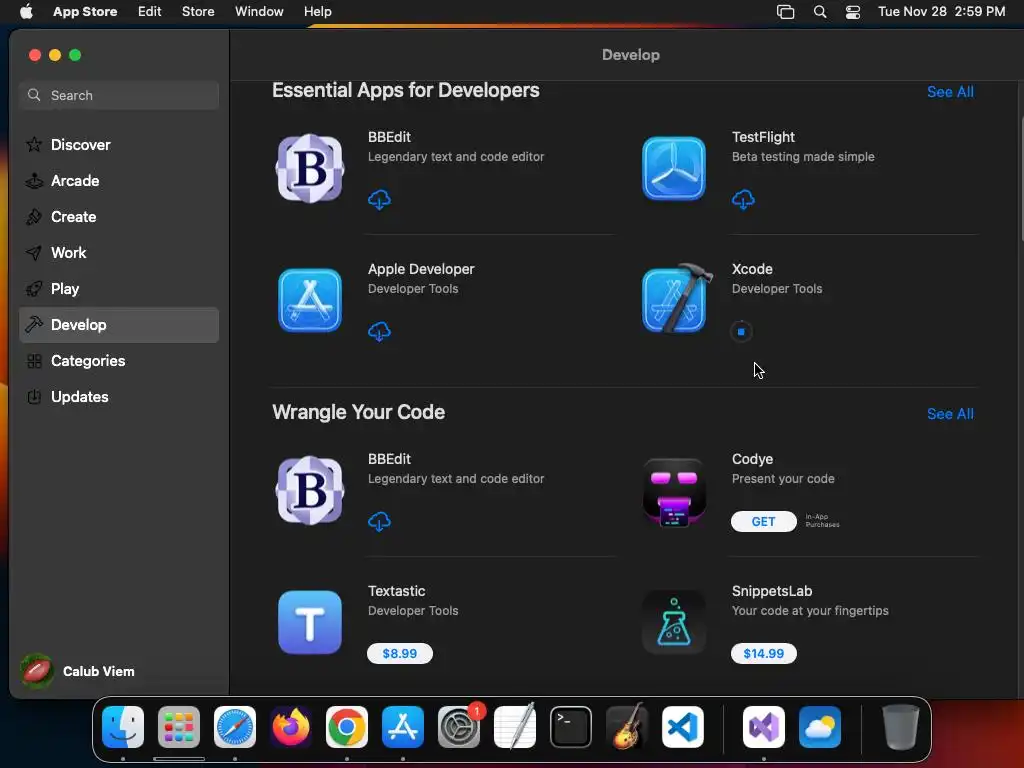Open the Codye app icon
1024x768 pixels.
(674, 492)
